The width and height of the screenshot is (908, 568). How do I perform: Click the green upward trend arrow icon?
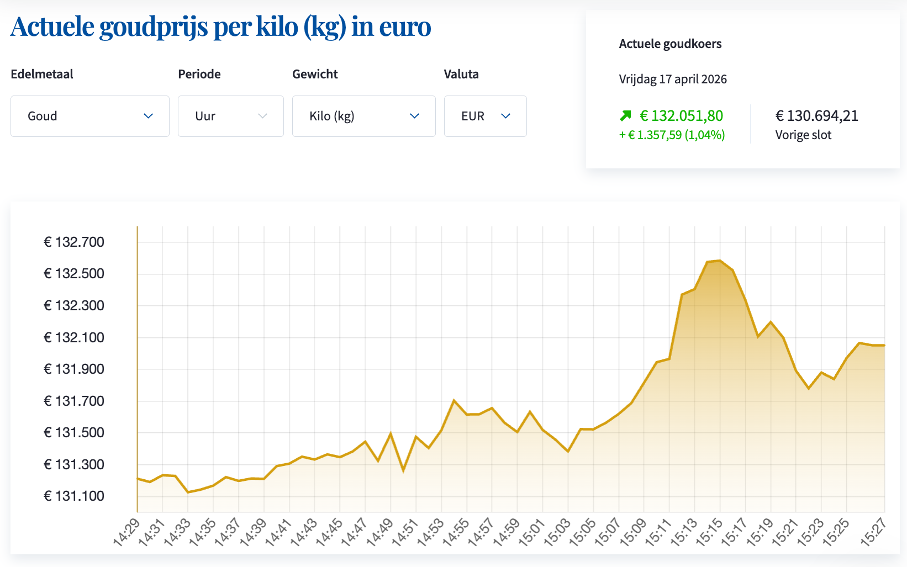point(627,116)
